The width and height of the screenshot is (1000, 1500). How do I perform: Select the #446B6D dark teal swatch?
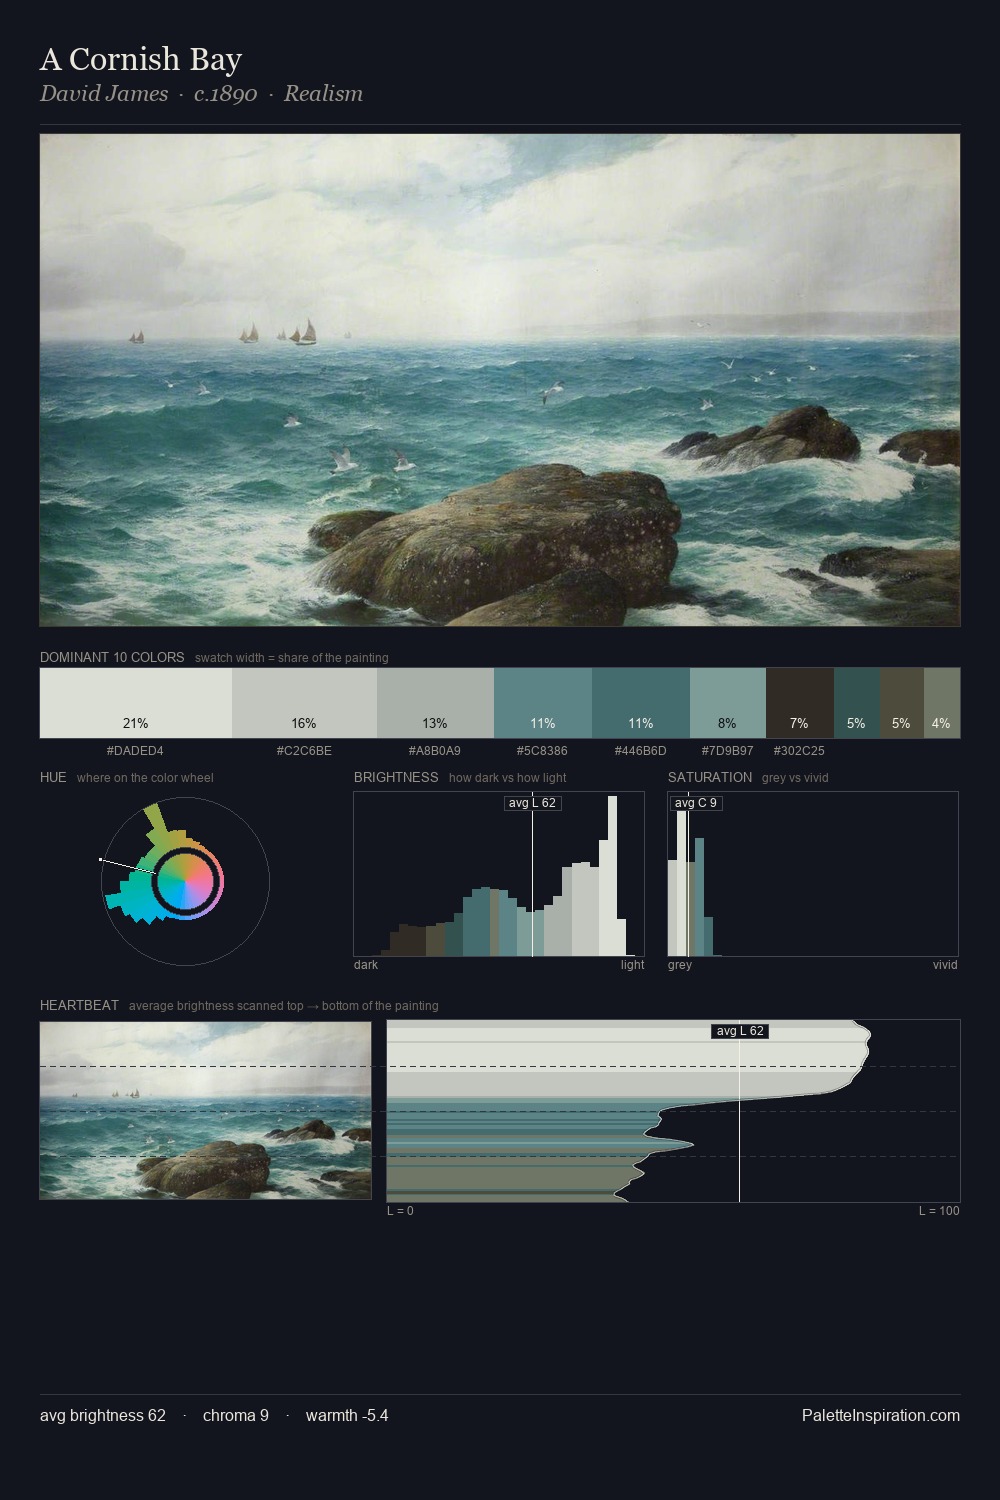pyautogui.click(x=641, y=703)
